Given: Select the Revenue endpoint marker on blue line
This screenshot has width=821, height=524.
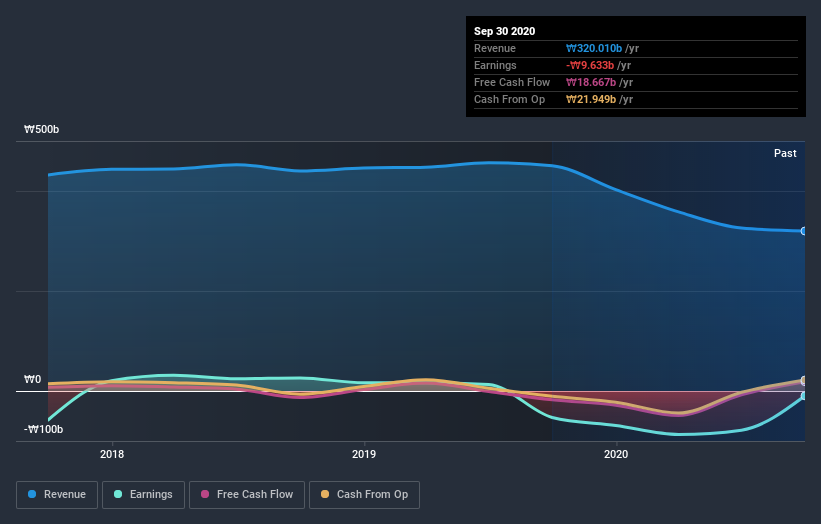Looking at the screenshot, I should tap(803, 231).
